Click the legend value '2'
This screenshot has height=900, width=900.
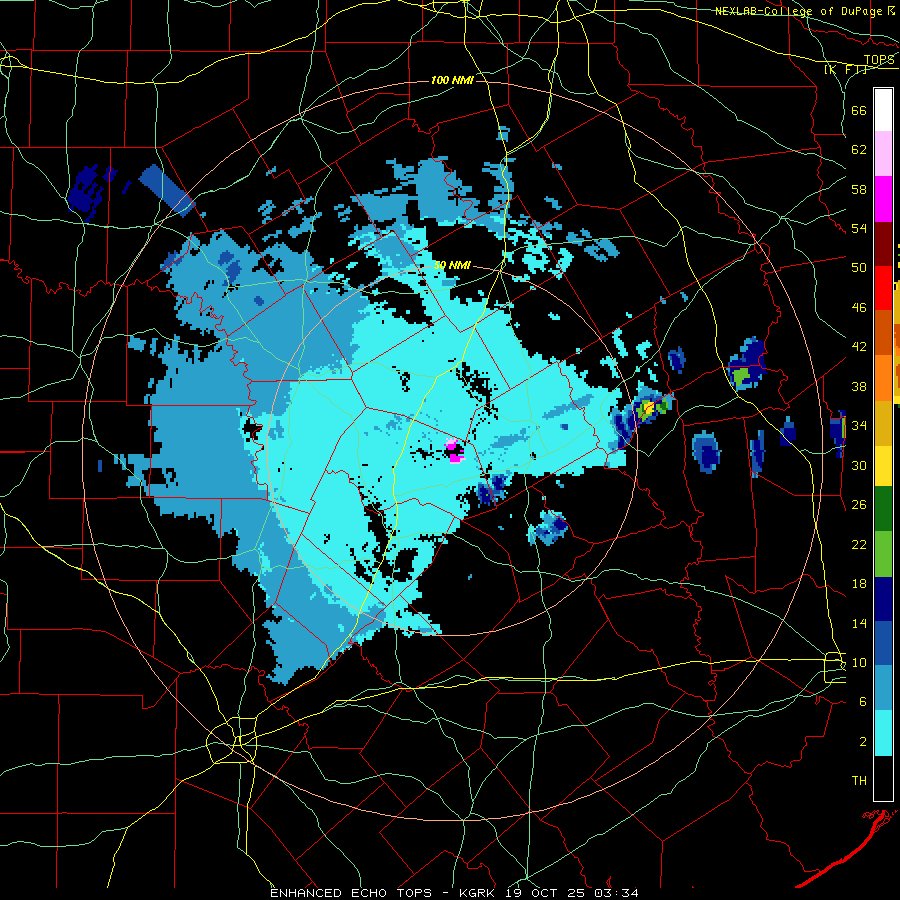[x=863, y=742]
